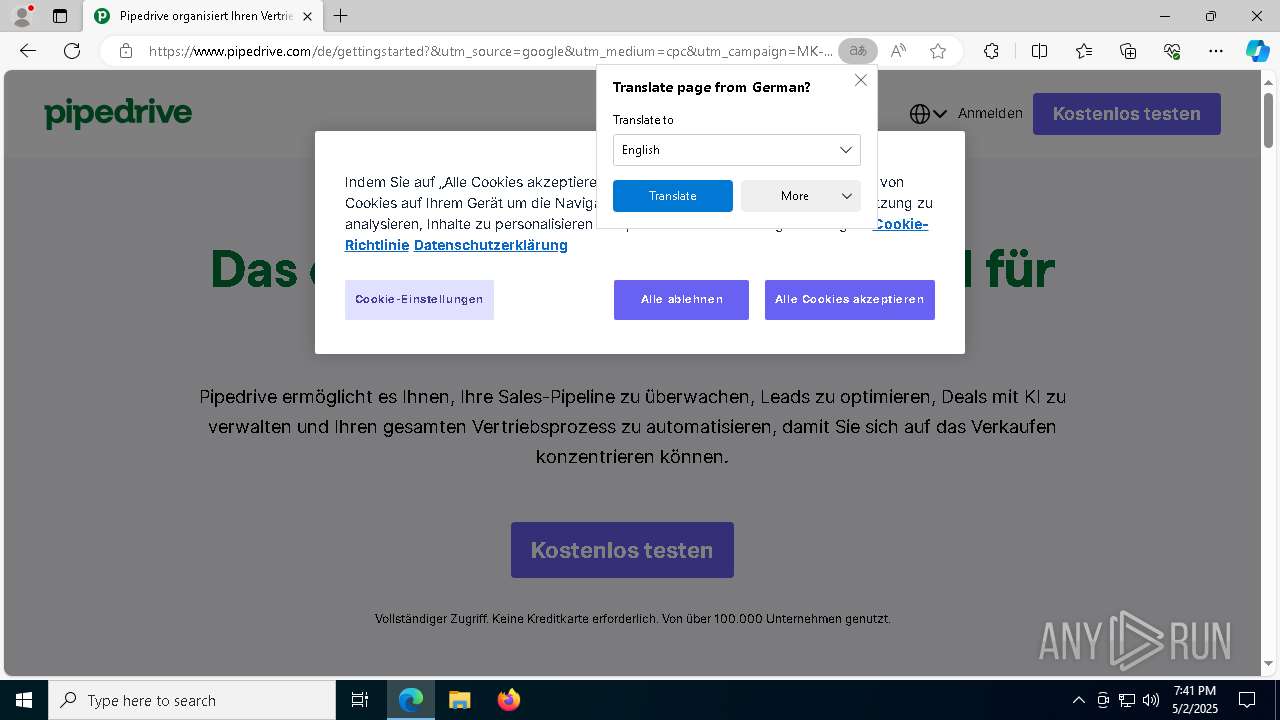
Task: Expand the More options dropdown
Action: [x=801, y=196]
